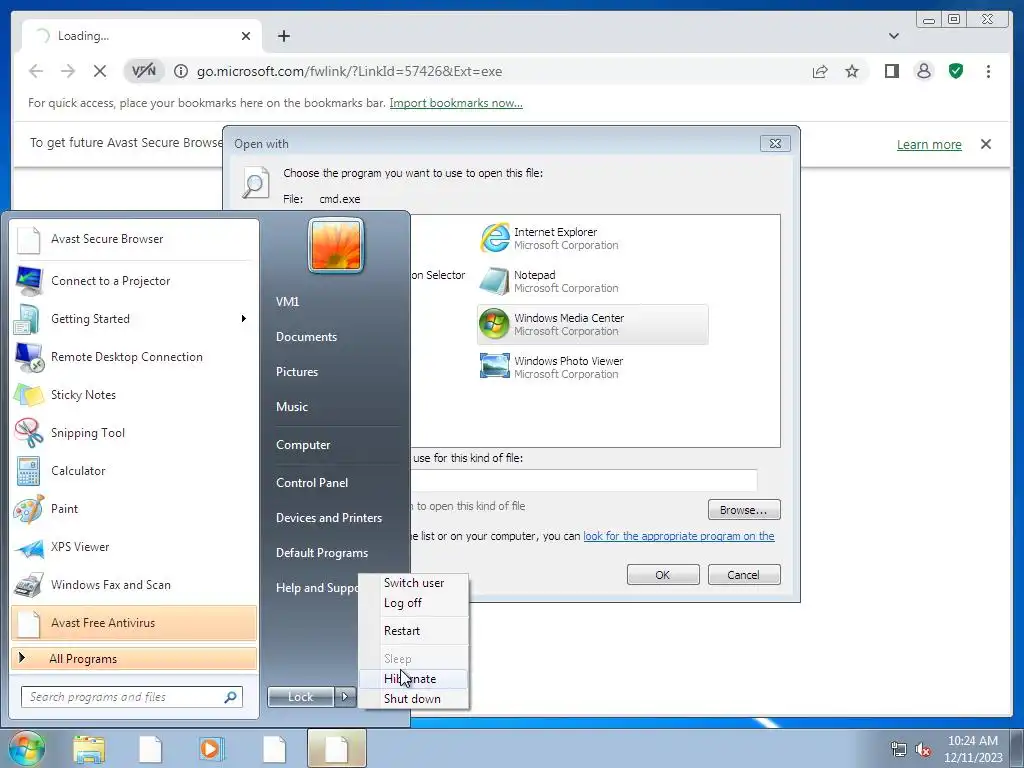
Task: Bookmark this page with star icon
Action: pos(852,71)
